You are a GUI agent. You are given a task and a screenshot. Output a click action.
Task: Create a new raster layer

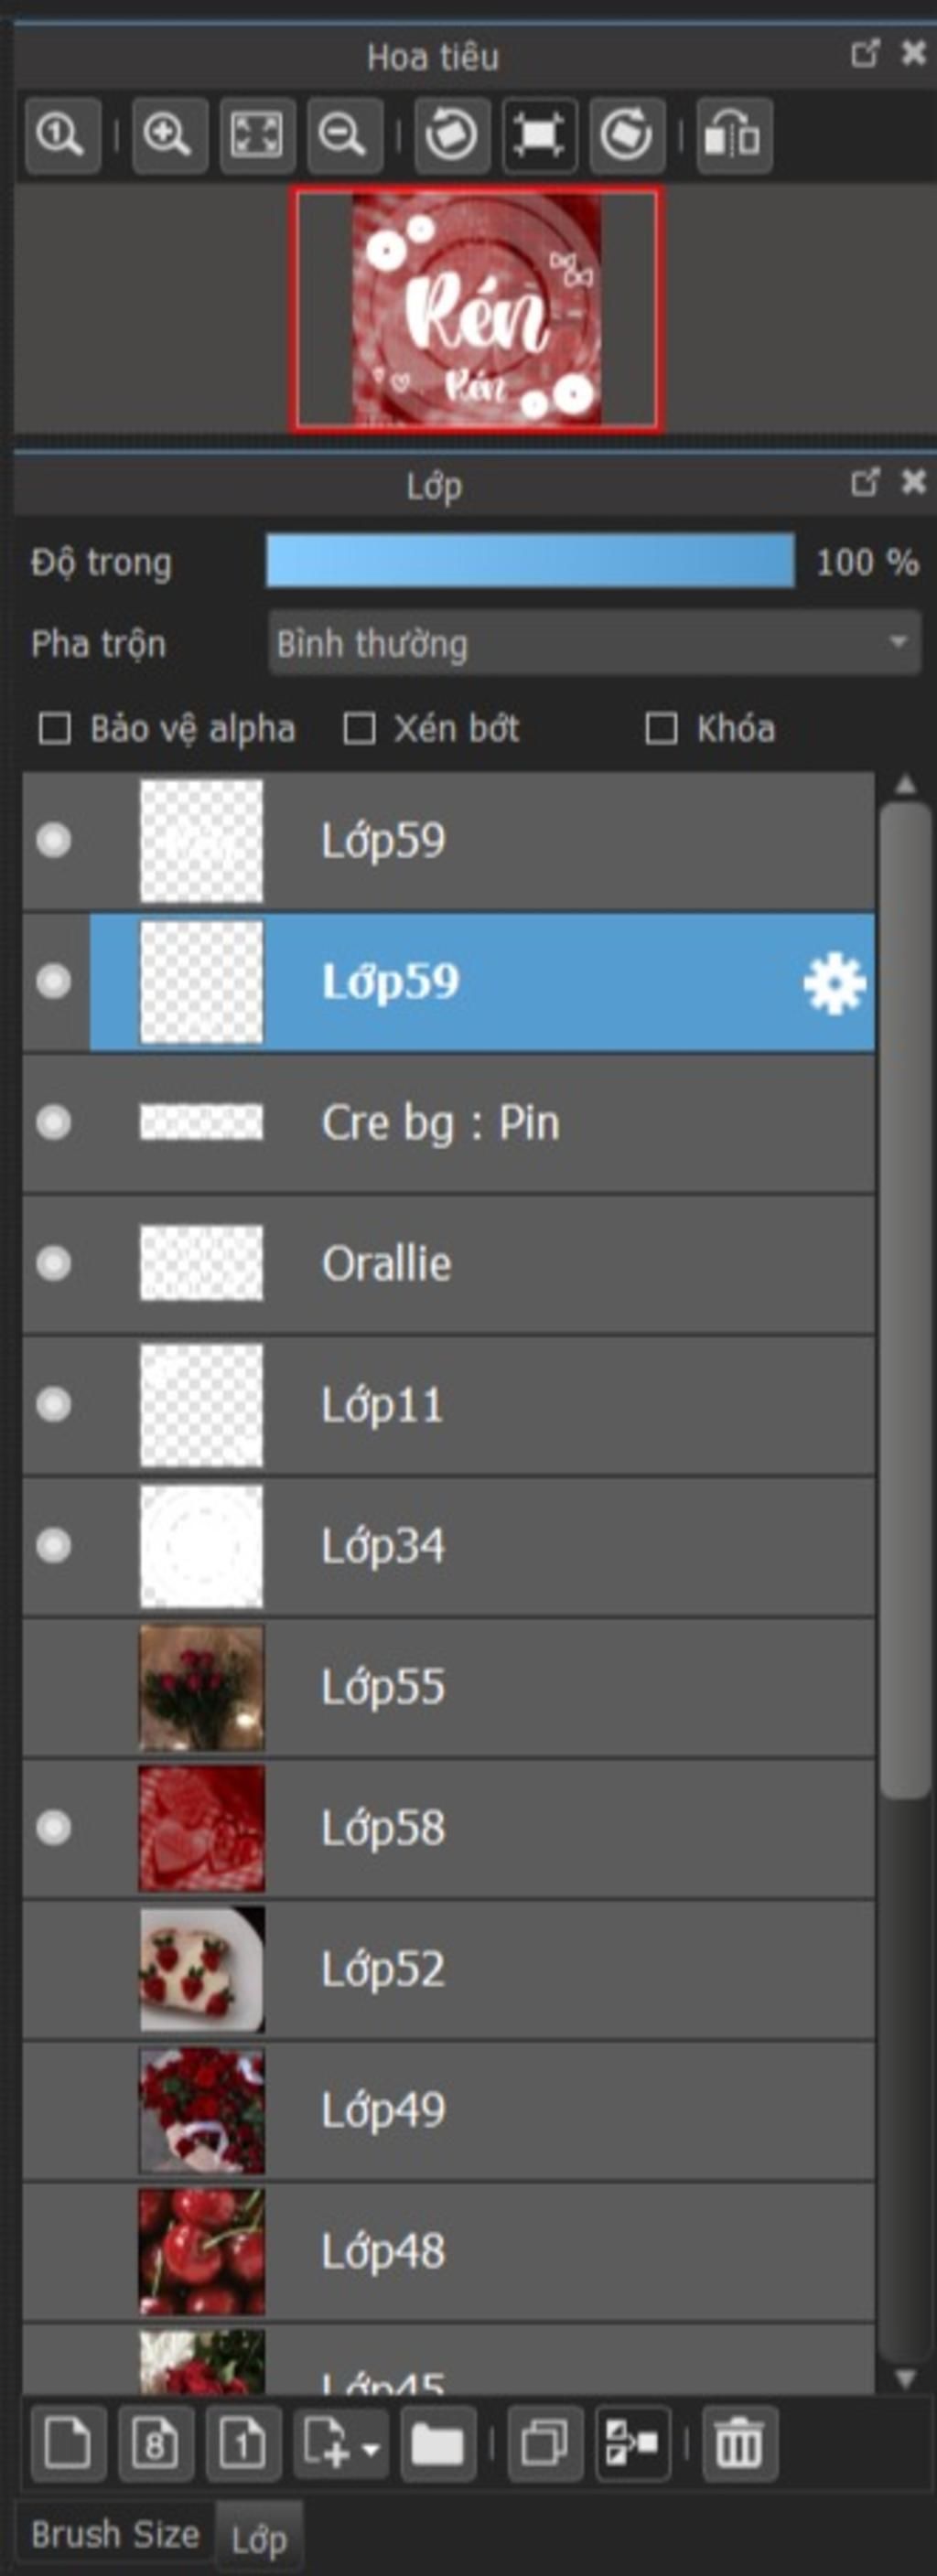coord(68,2444)
